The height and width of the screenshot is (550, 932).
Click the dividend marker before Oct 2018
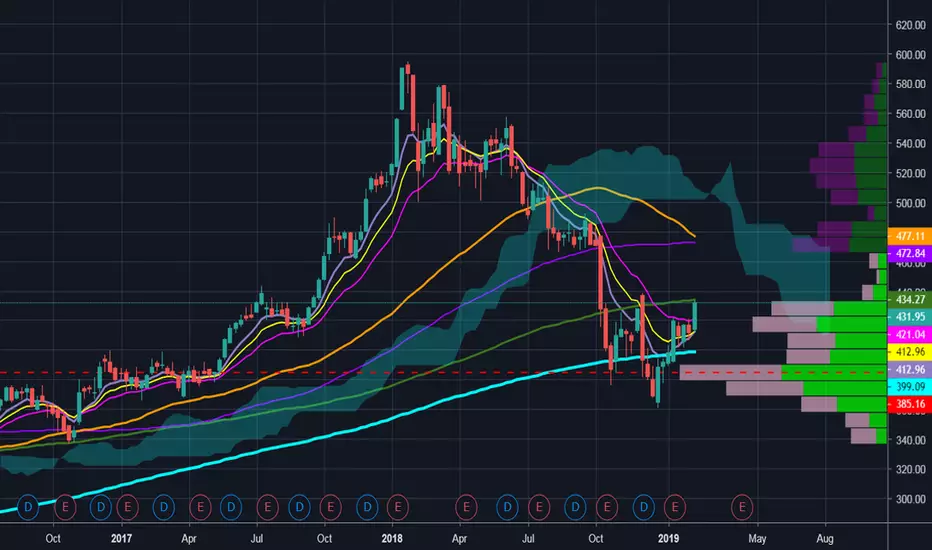(575, 507)
